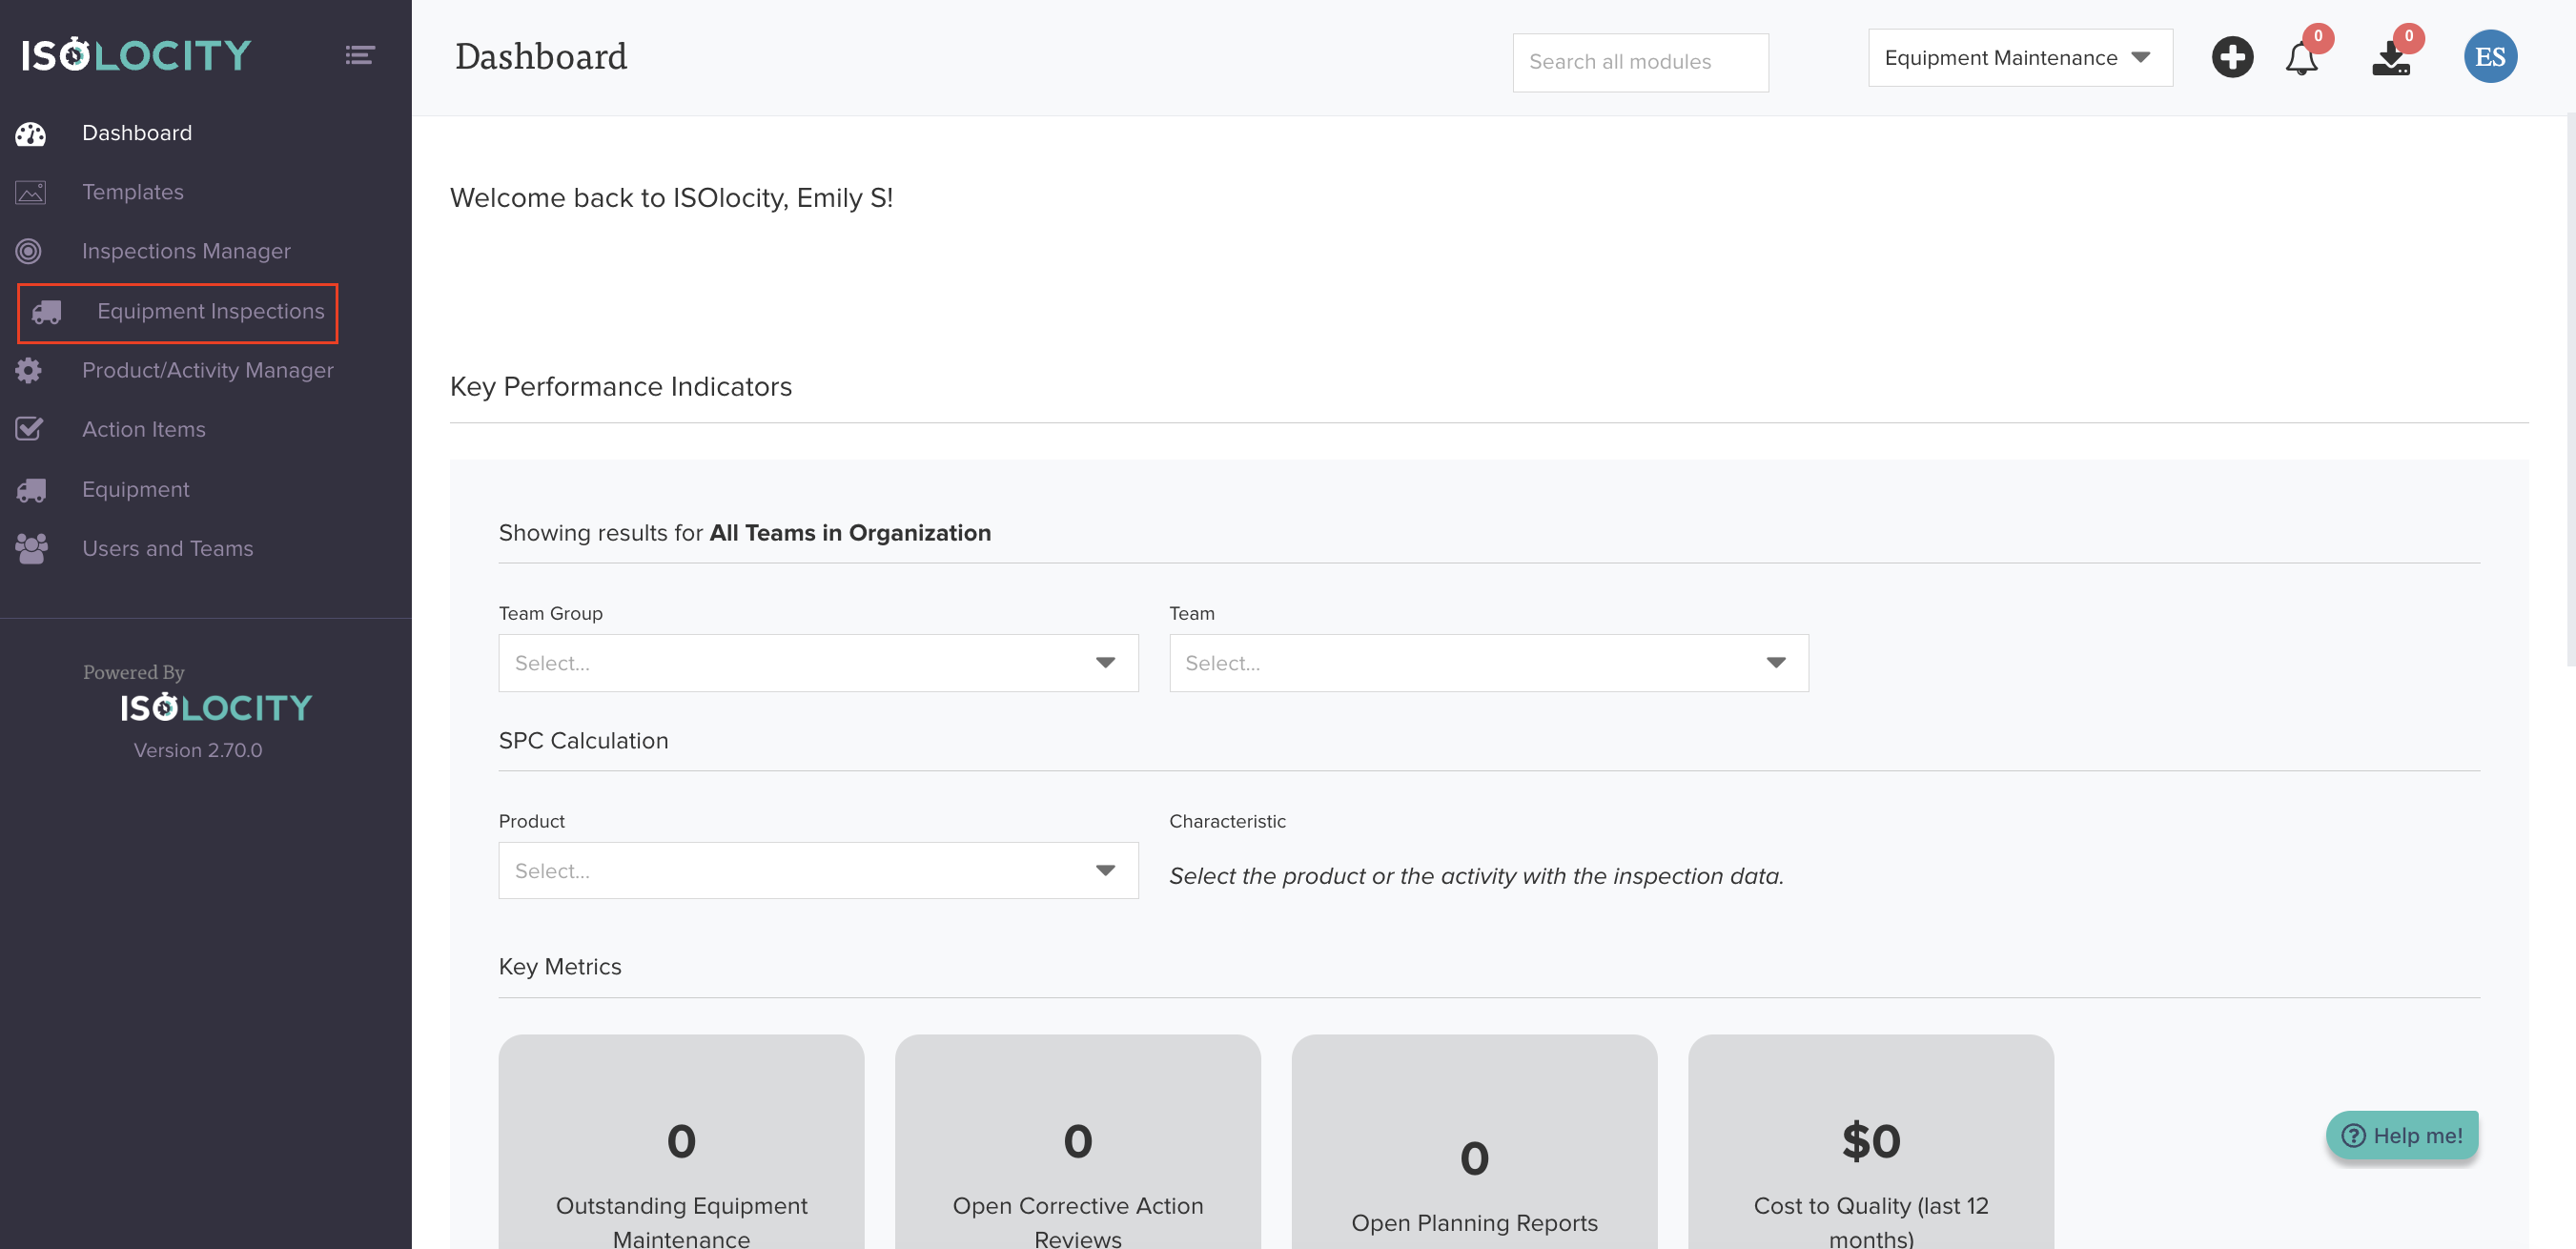This screenshot has height=1249, width=2576.
Task: Go to Templates in the sidebar
Action: click(x=132, y=192)
